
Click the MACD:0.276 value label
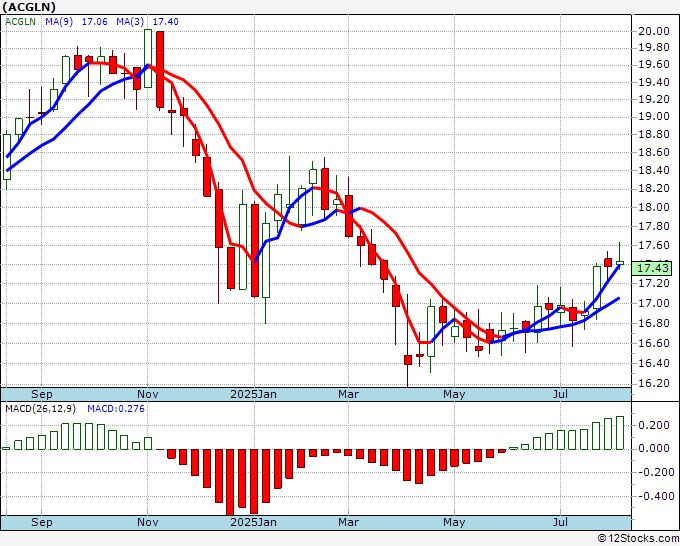pos(116,409)
